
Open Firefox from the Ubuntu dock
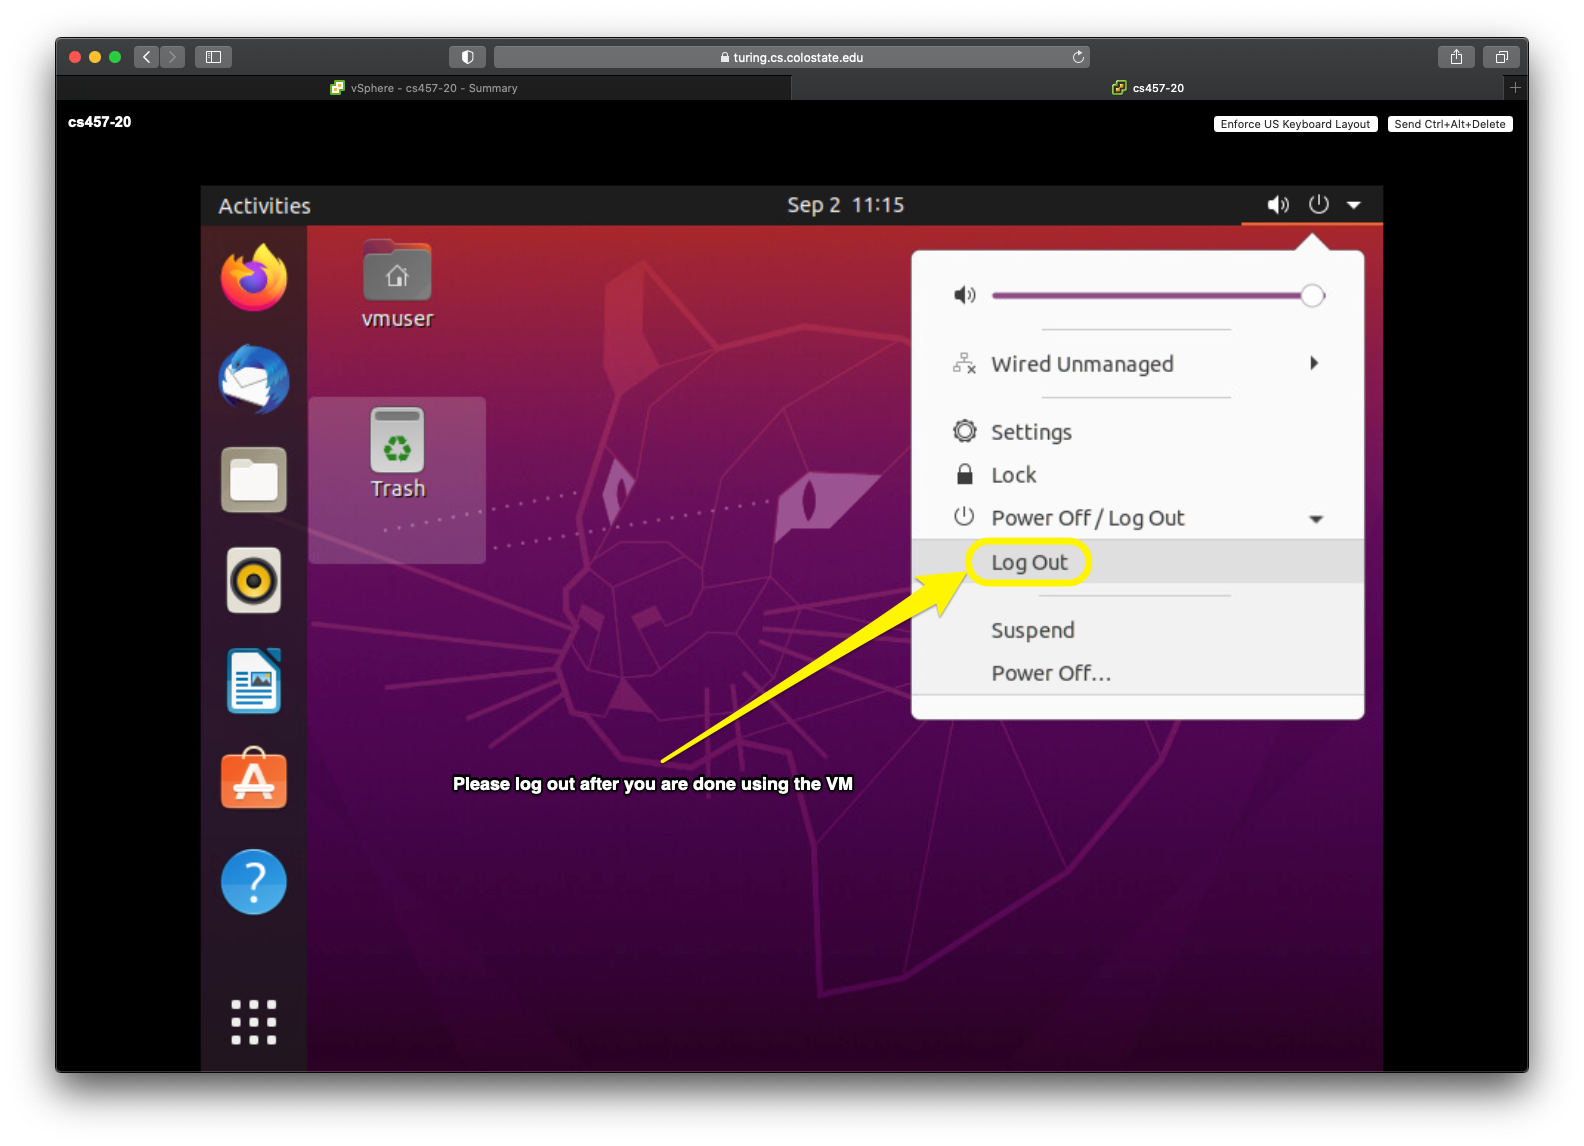coord(254,278)
